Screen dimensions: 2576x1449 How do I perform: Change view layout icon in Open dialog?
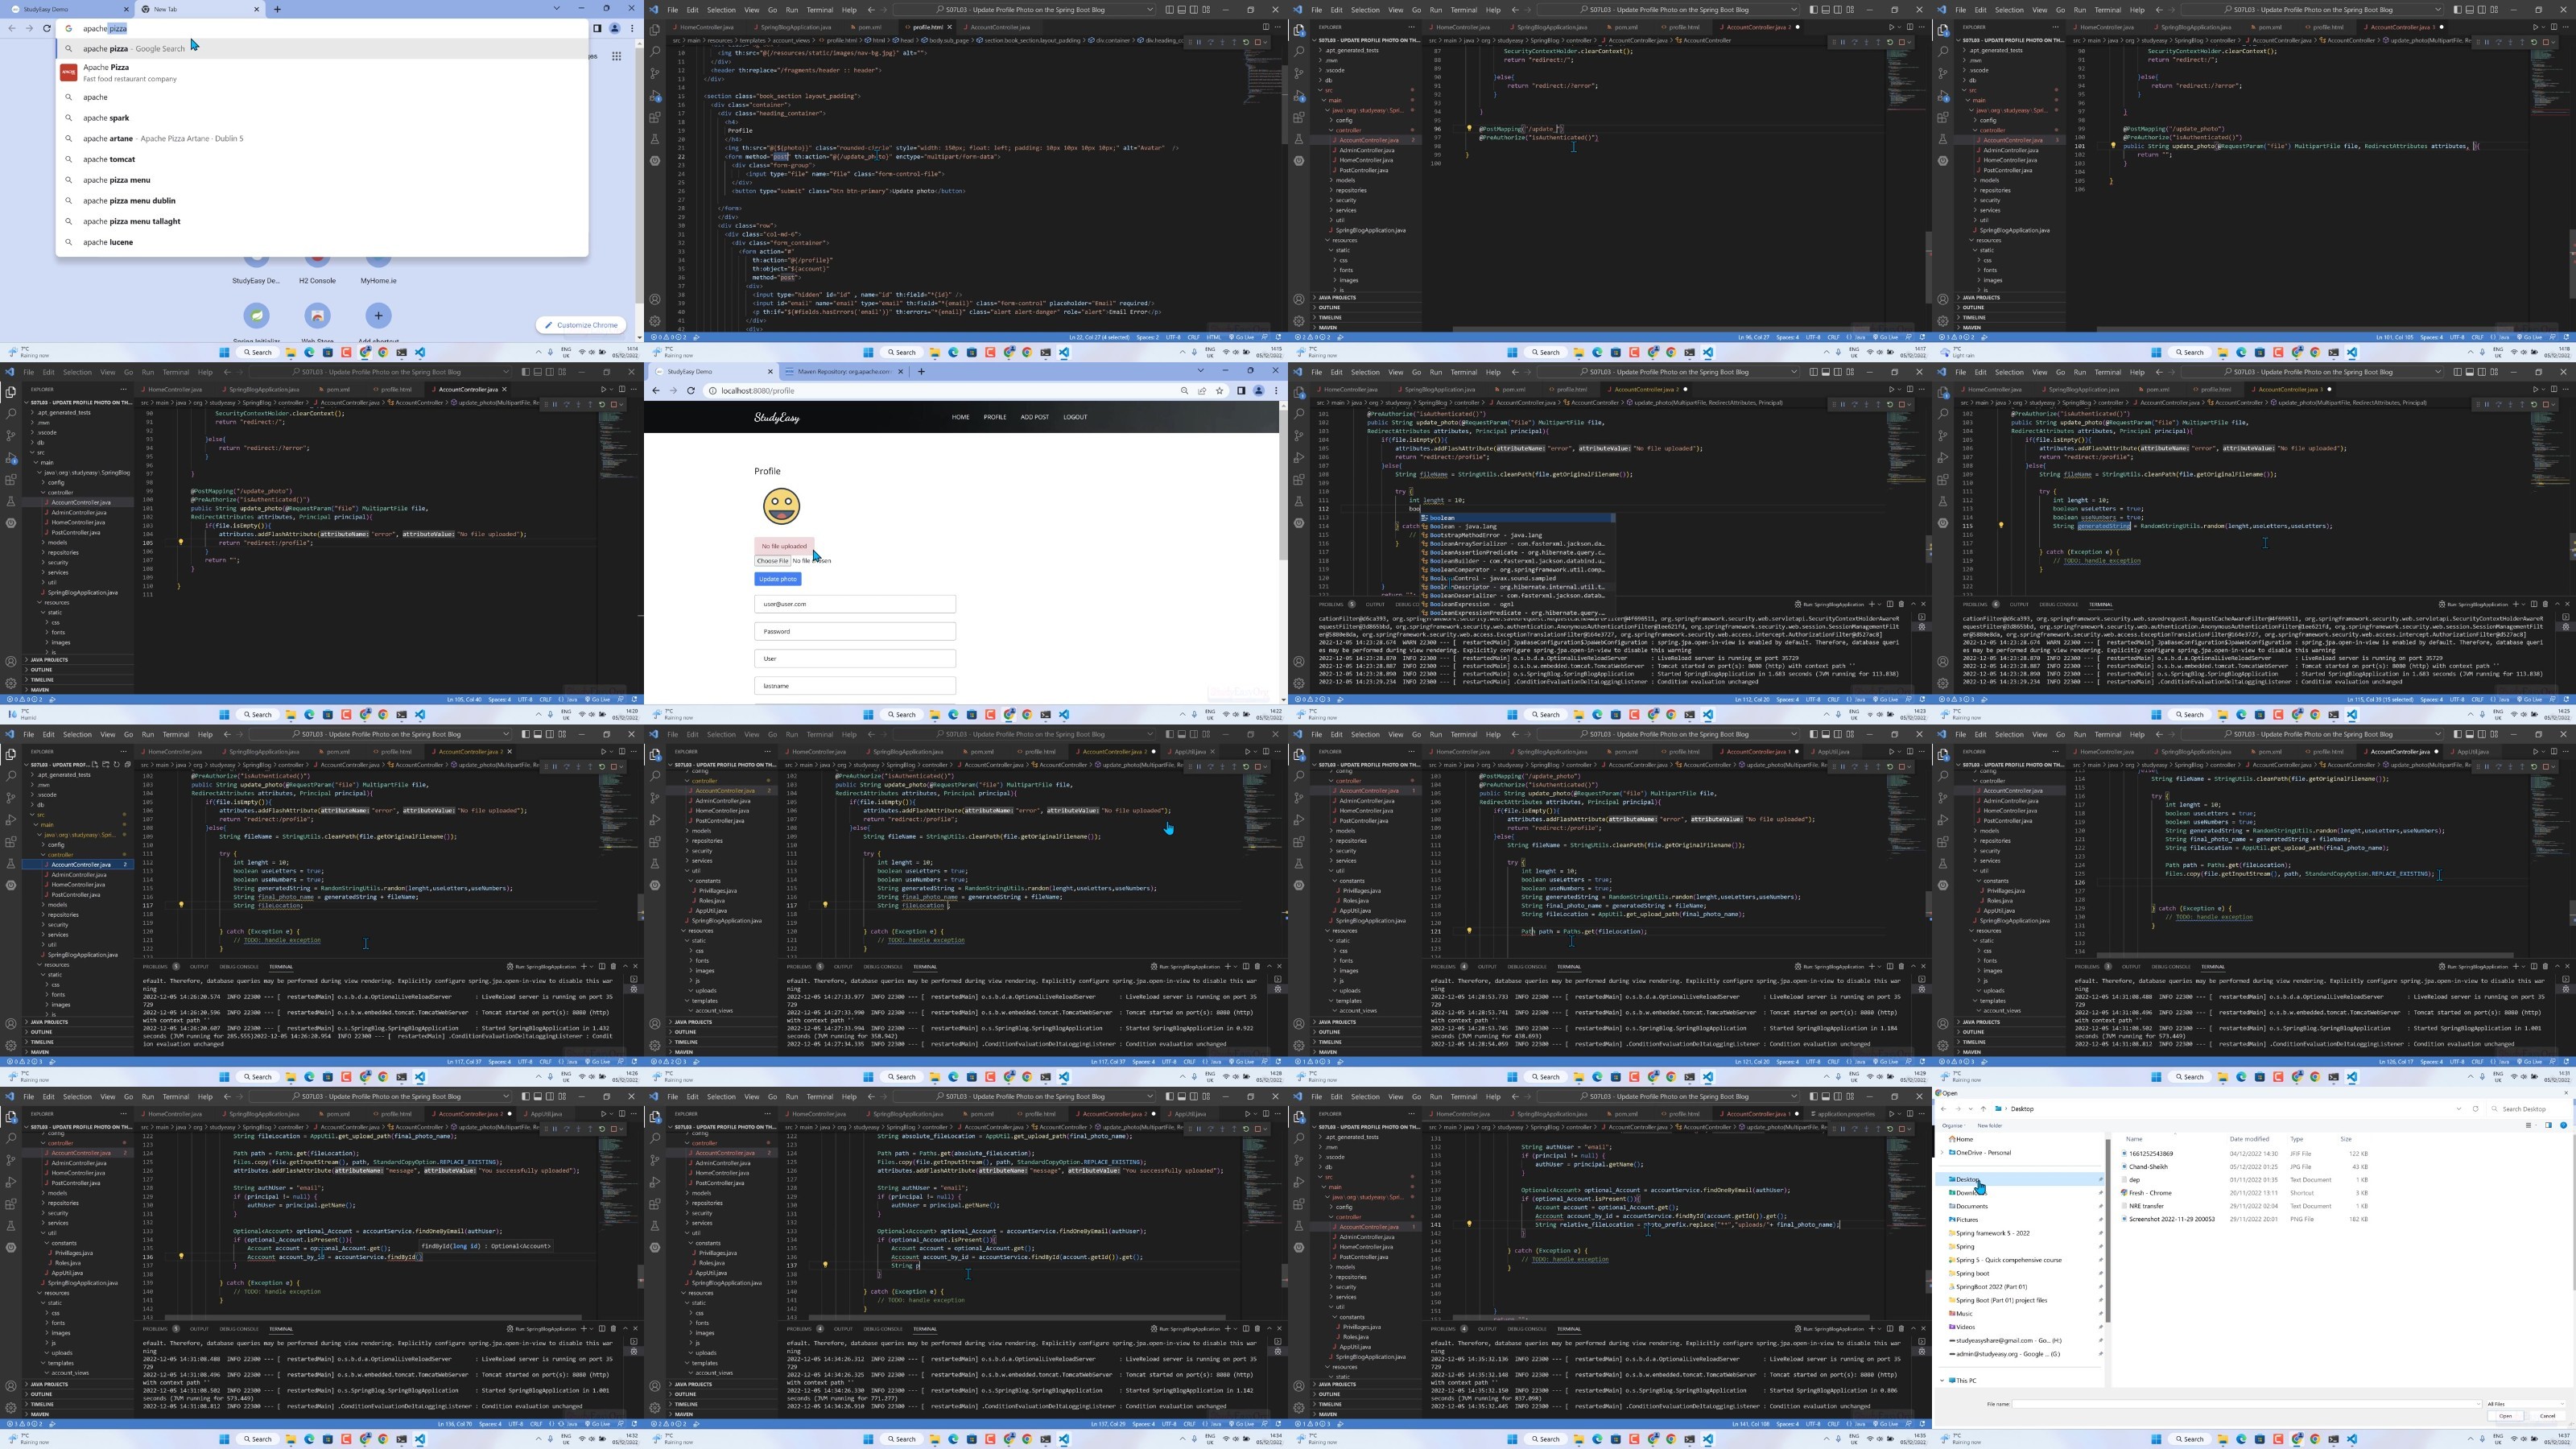[2529, 1126]
